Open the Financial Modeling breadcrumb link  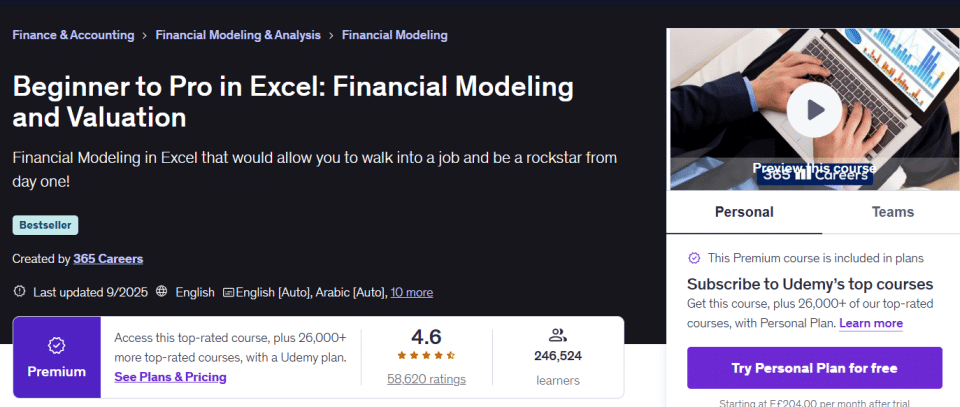(395, 35)
